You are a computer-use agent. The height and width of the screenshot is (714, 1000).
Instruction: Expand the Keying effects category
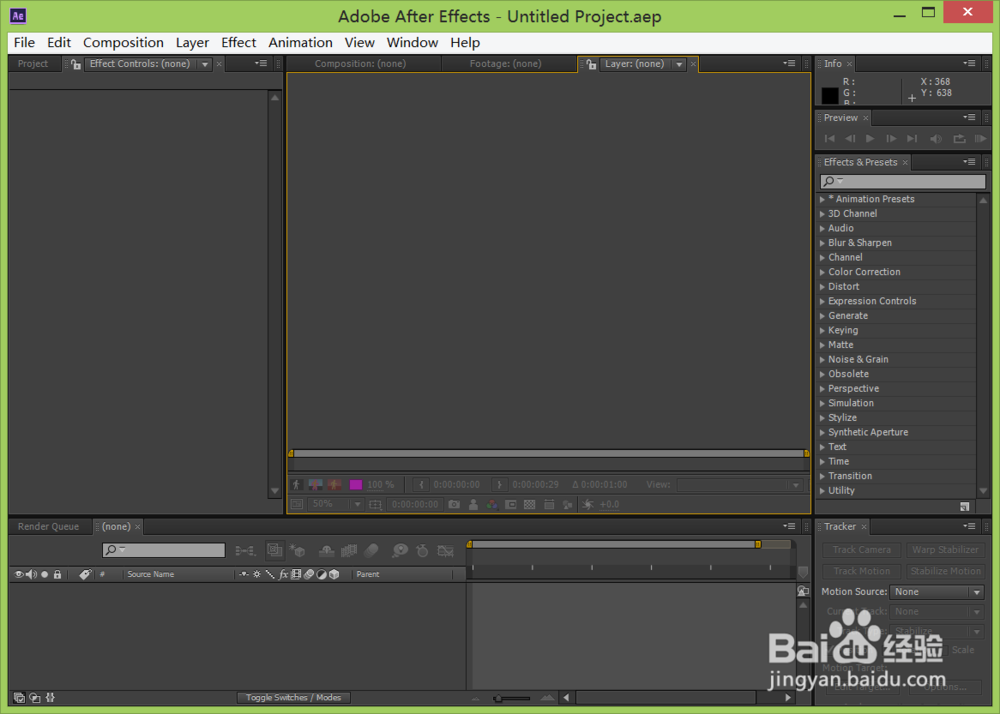(822, 330)
